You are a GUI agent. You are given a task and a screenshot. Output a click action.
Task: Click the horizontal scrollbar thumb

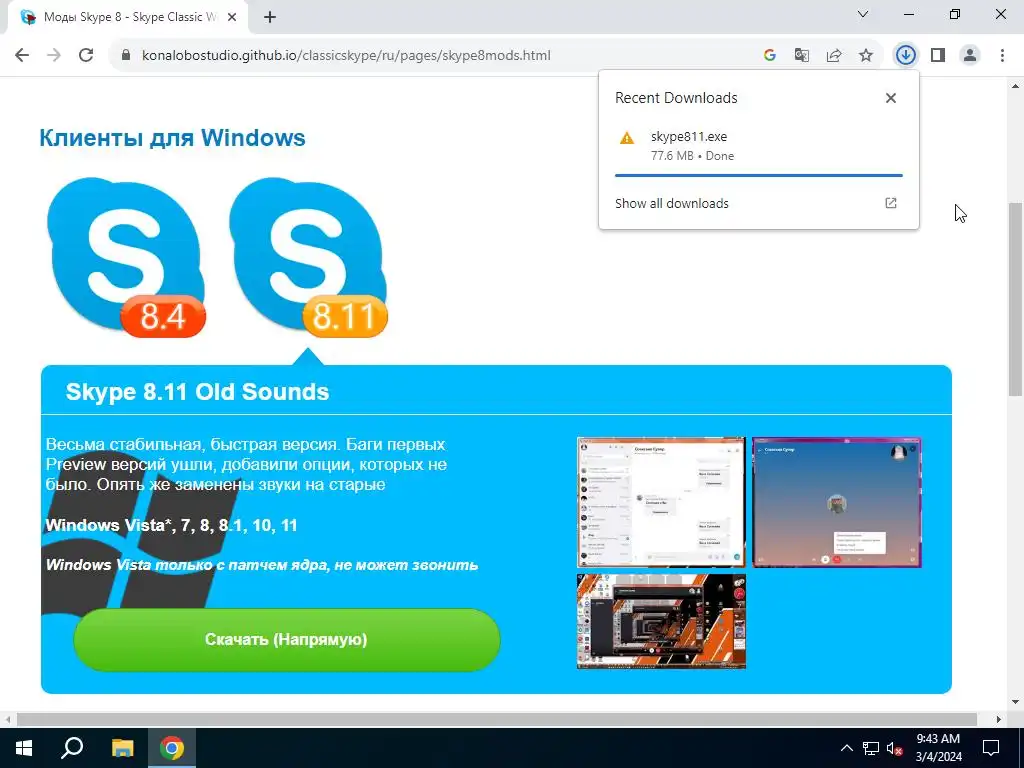(497, 719)
